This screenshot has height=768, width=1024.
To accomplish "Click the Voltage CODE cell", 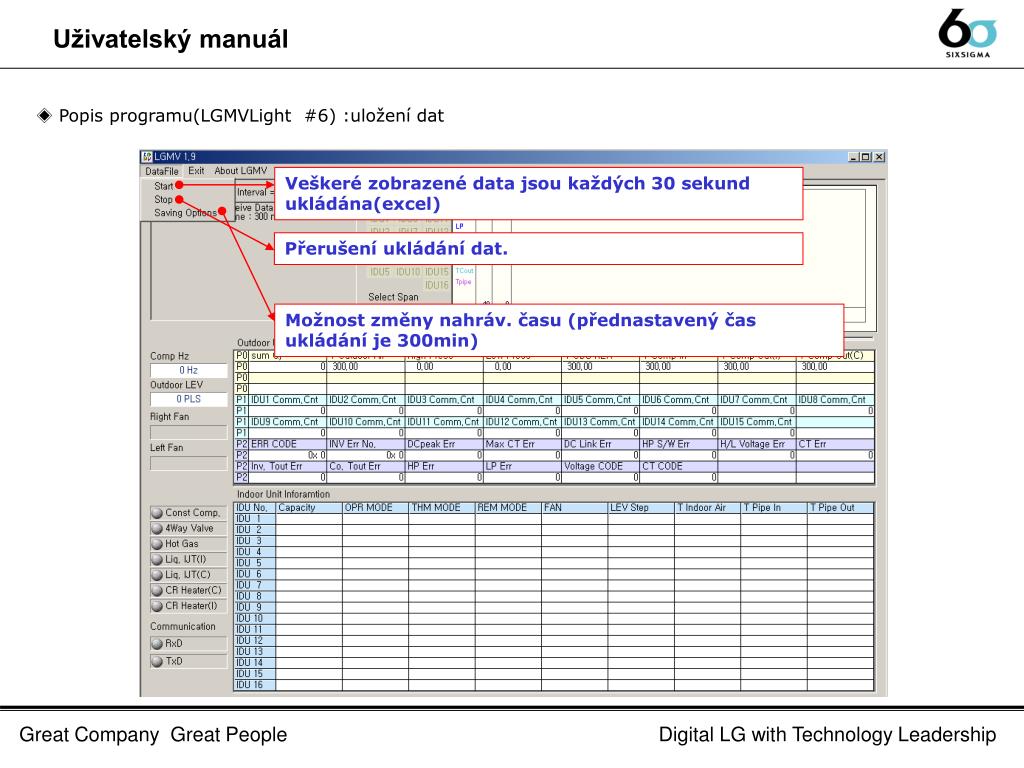I will coord(601,466).
